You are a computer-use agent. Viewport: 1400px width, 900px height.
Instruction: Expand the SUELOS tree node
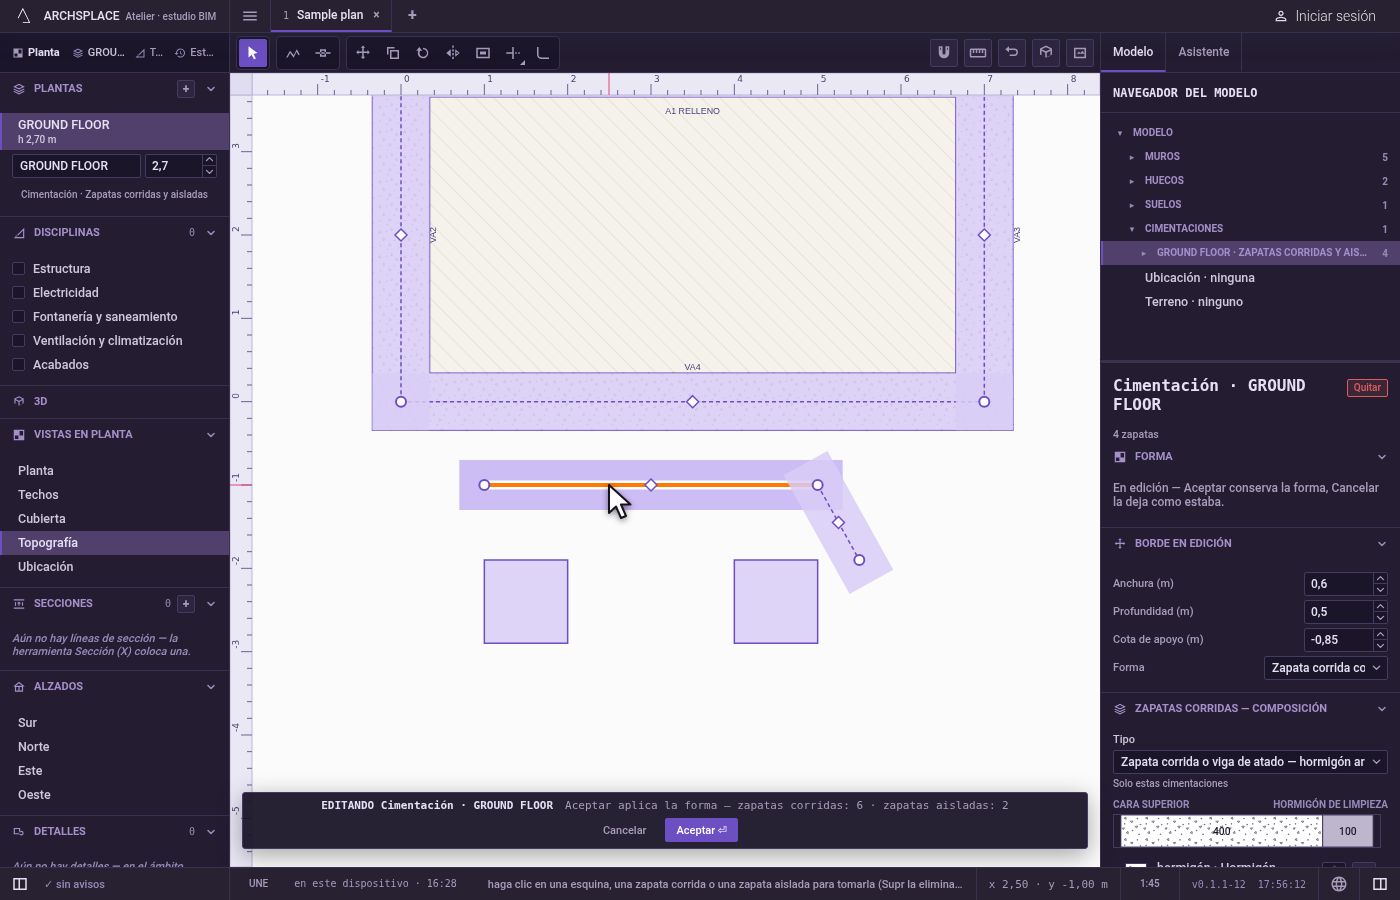(x=1132, y=205)
